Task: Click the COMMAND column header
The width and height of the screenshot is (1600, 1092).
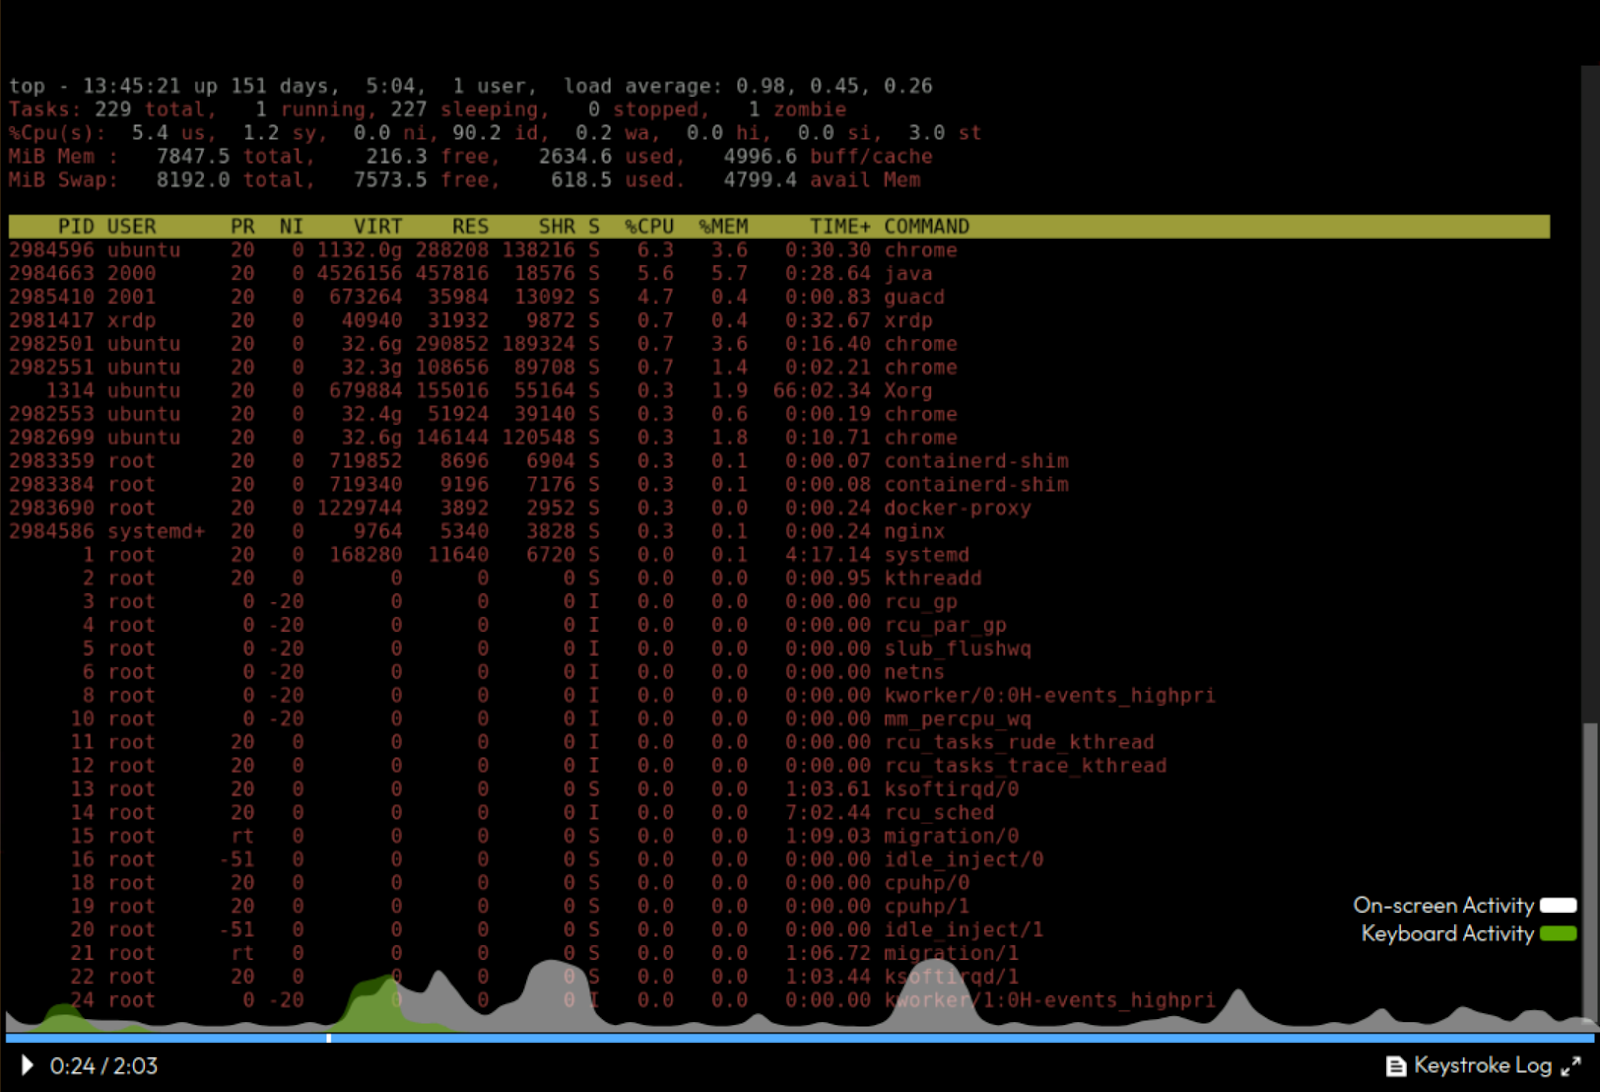Action: click(926, 227)
